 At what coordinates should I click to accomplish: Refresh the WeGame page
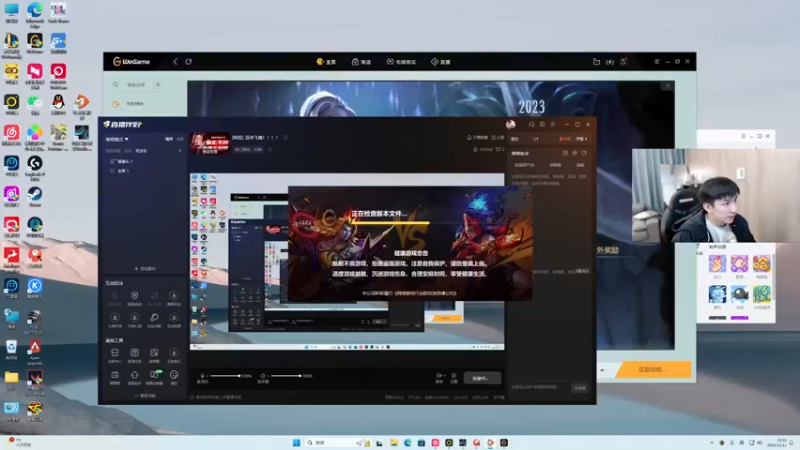pyautogui.click(x=188, y=62)
